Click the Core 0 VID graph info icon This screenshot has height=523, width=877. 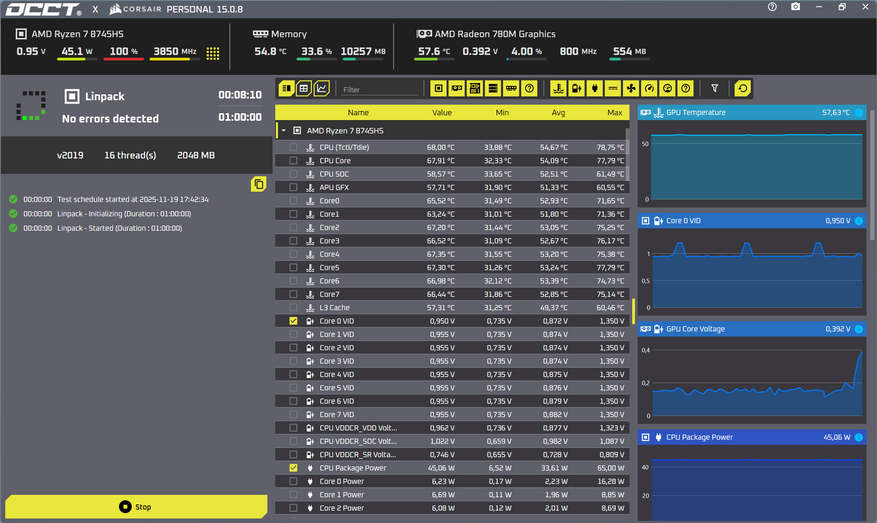[x=859, y=221]
